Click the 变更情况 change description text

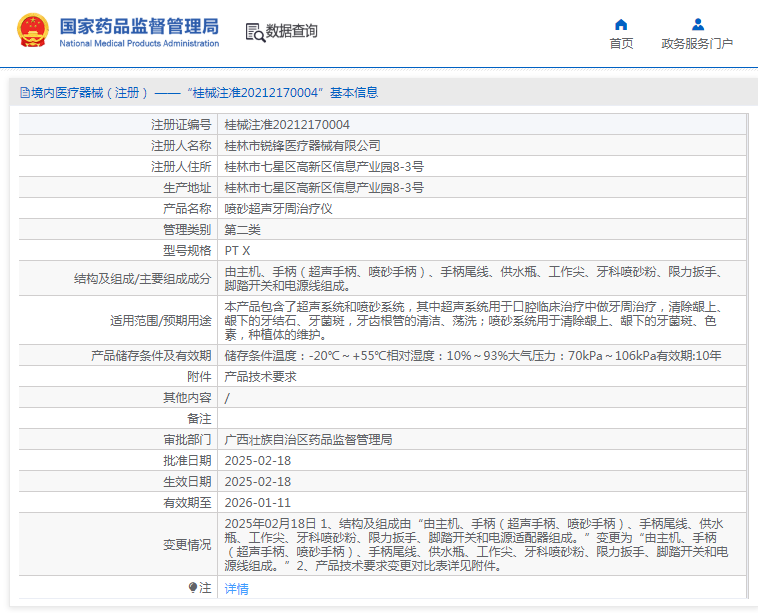476,545
